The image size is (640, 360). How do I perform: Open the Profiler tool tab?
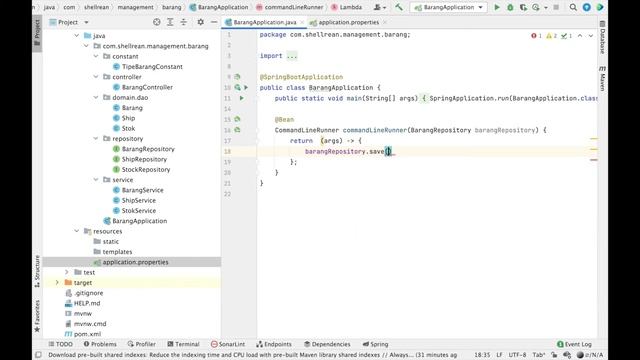click(x=141, y=344)
